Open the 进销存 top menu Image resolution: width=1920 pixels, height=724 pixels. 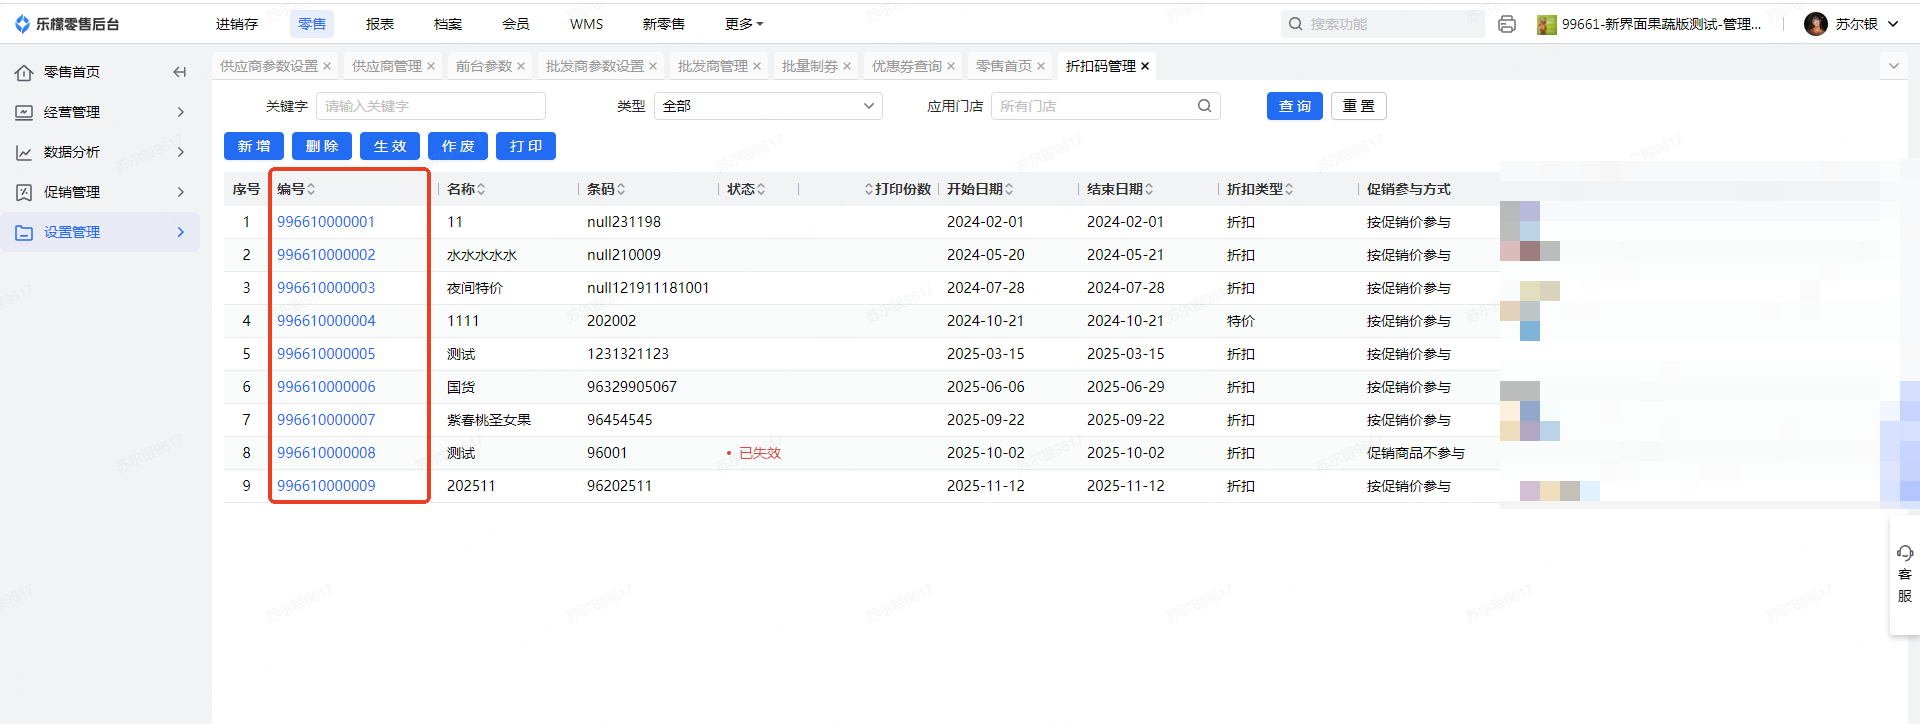[237, 24]
